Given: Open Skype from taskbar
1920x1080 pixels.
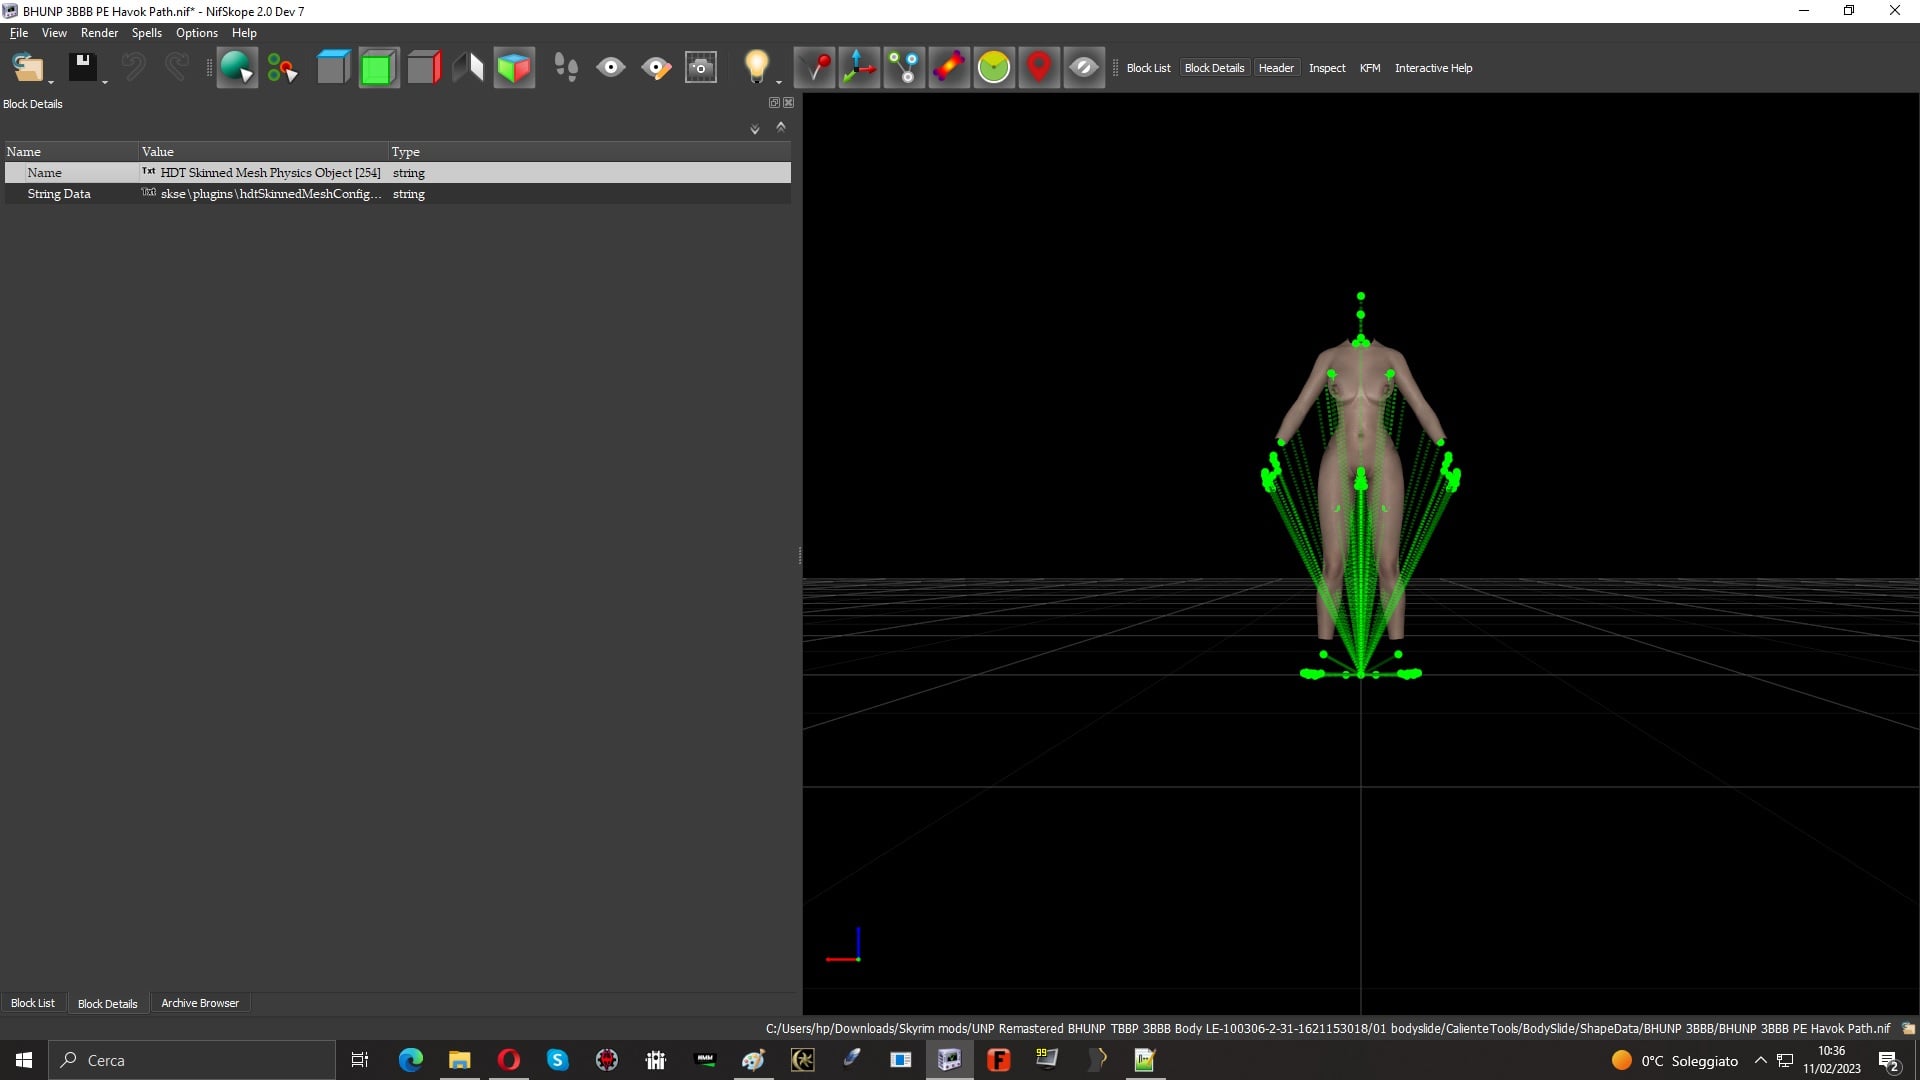Looking at the screenshot, I should [557, 1060].
